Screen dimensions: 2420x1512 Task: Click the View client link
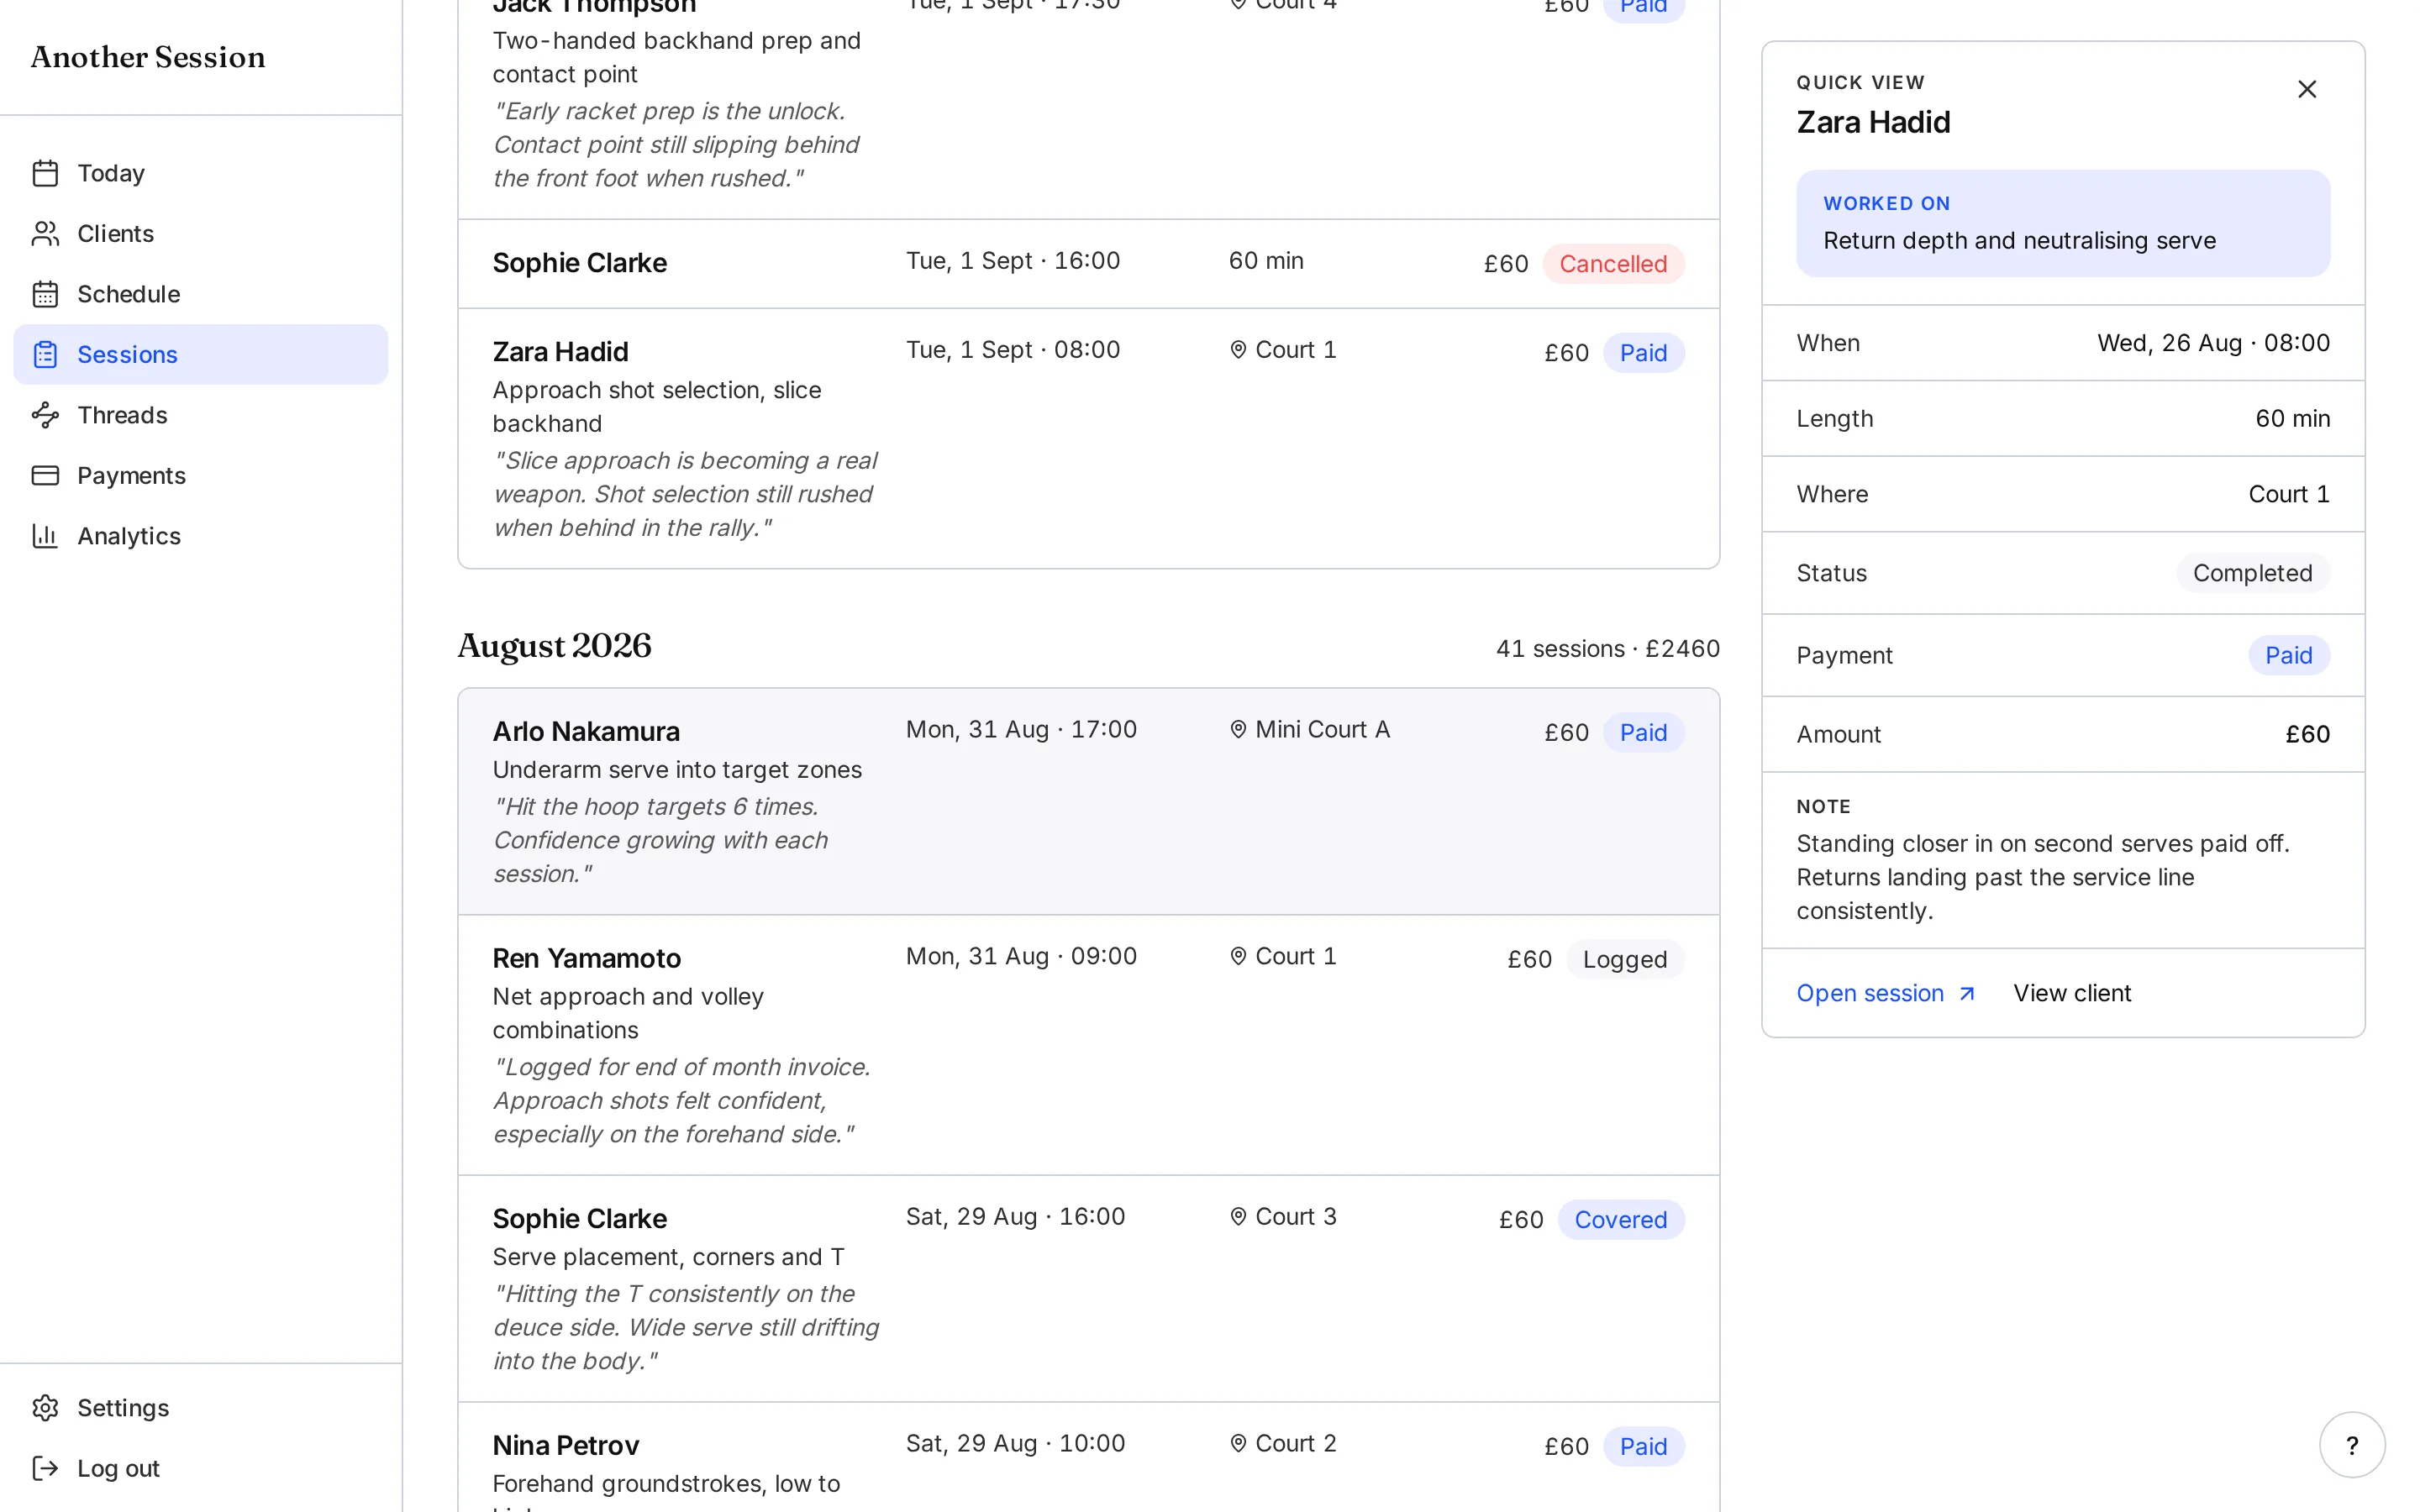tap(2072, 993)
